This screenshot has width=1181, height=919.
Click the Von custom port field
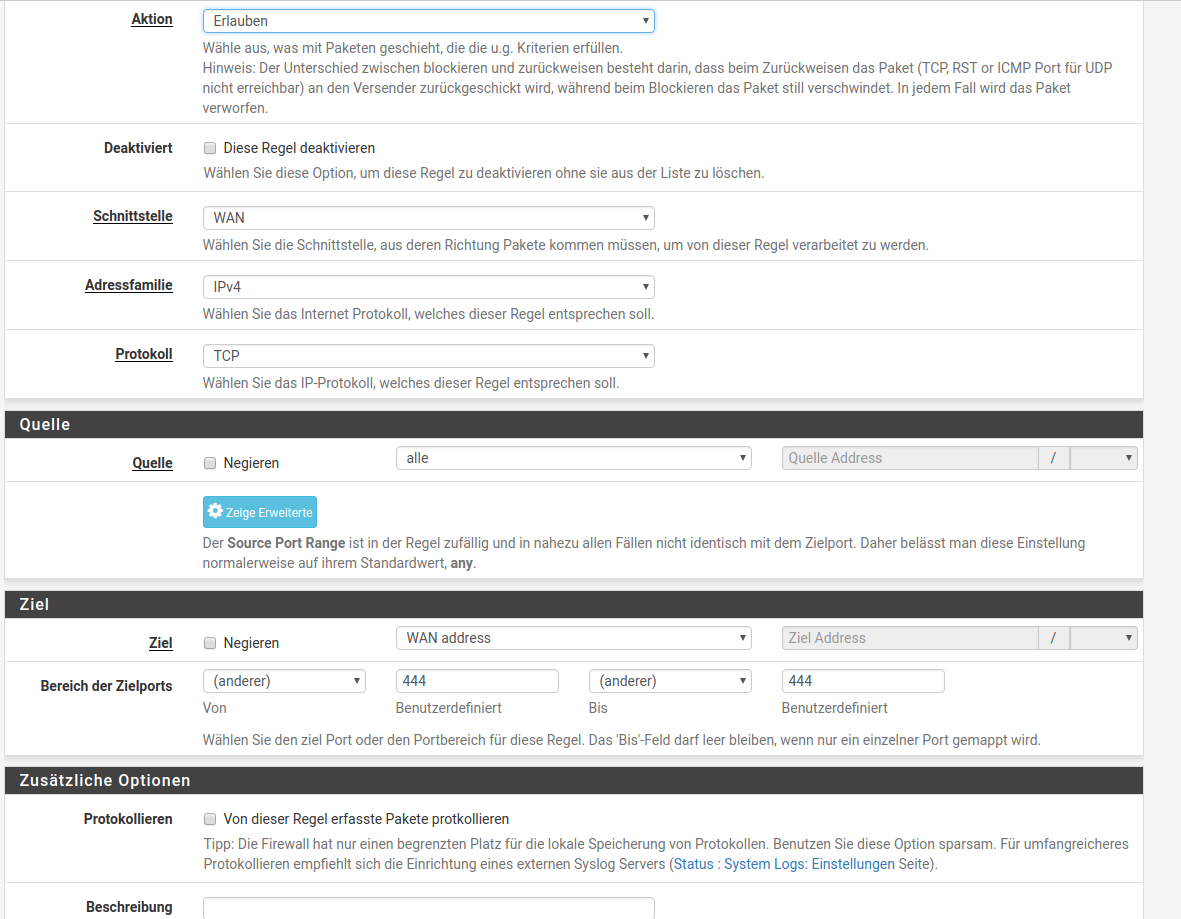point(477,681)
